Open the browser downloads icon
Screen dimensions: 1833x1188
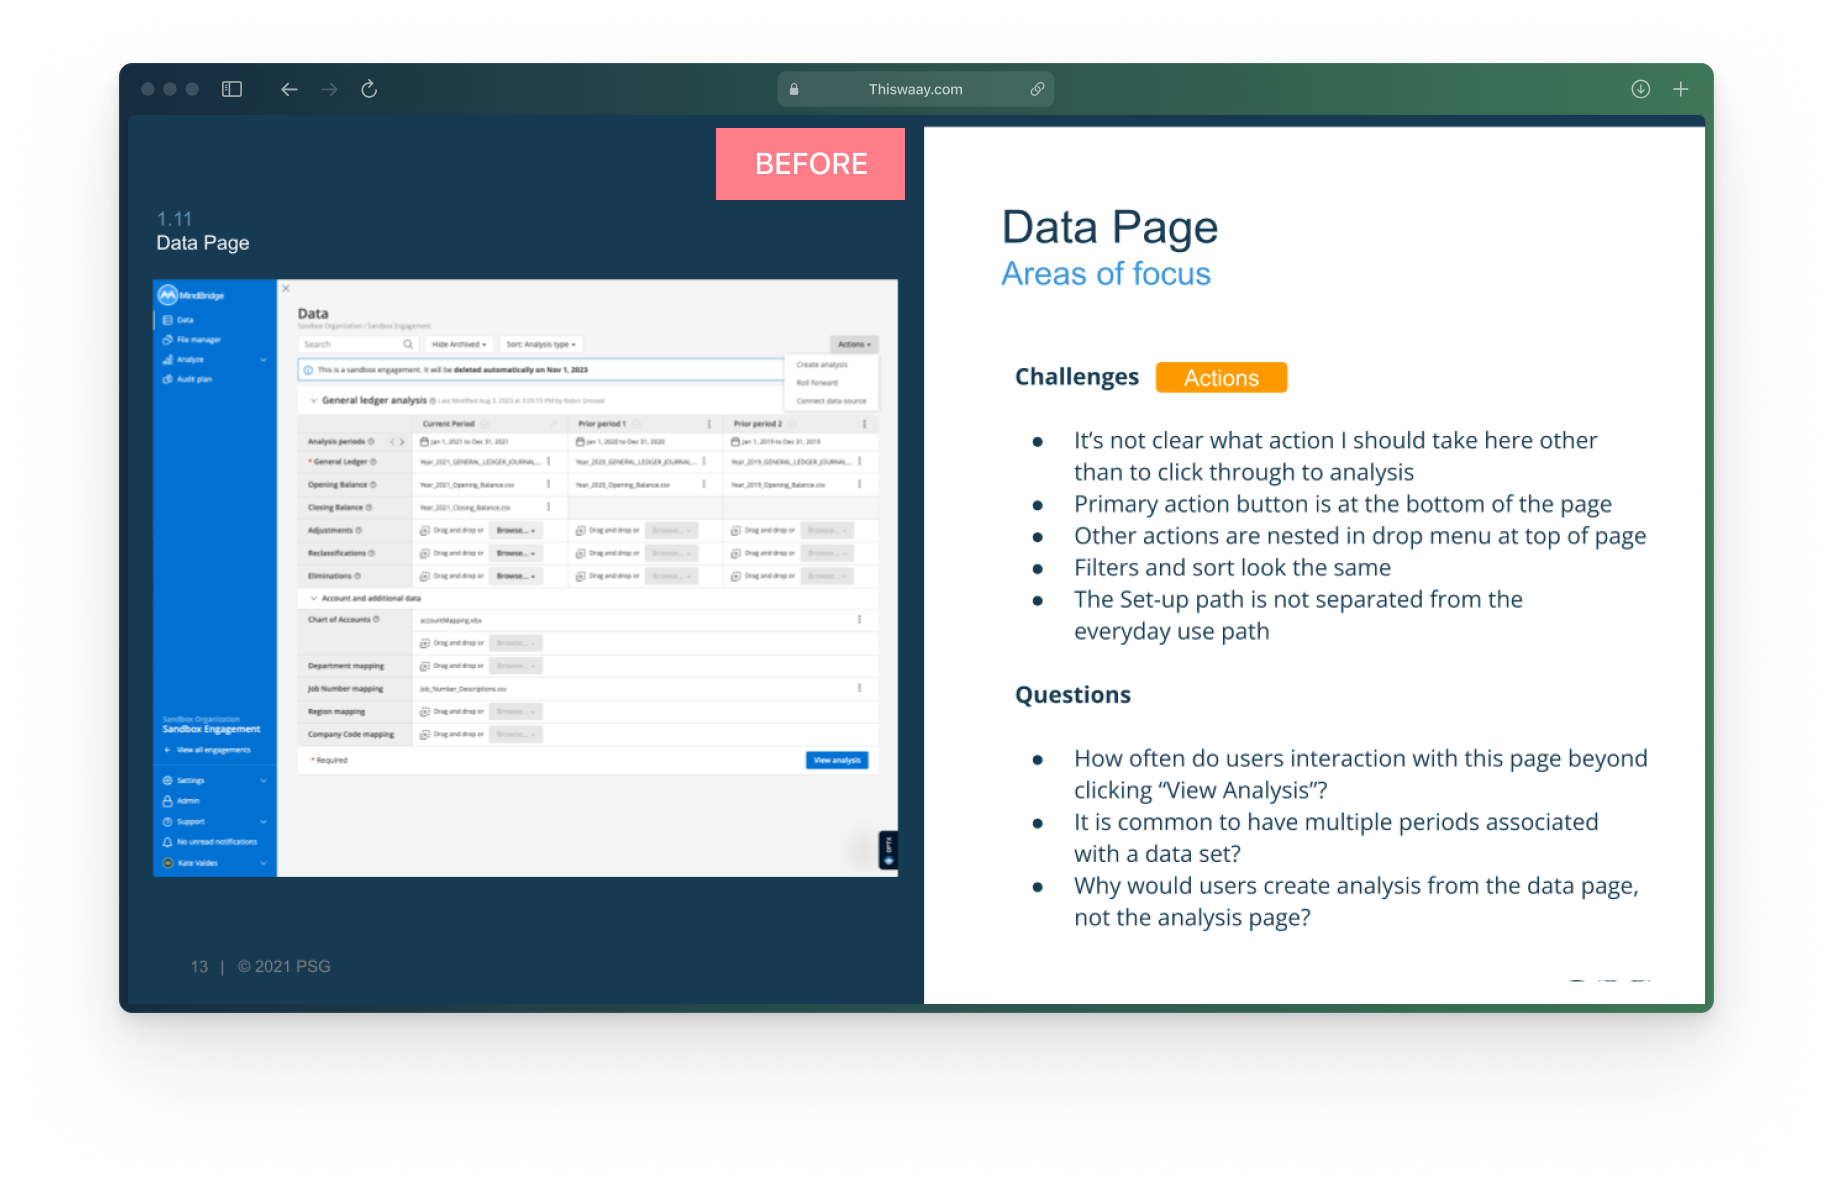(1640, 89)
